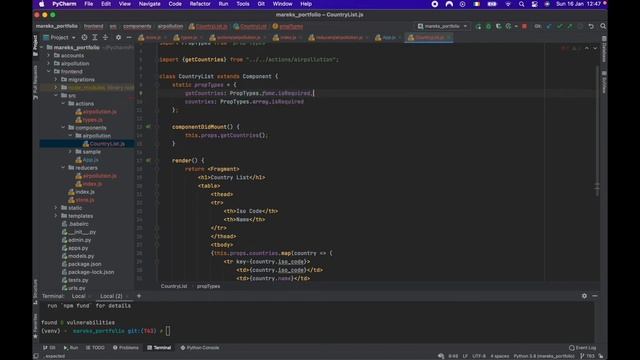Viewport: 640px width, 360px height.
Task: Open the Python Console tool window
Action: [x=200, y=348]
